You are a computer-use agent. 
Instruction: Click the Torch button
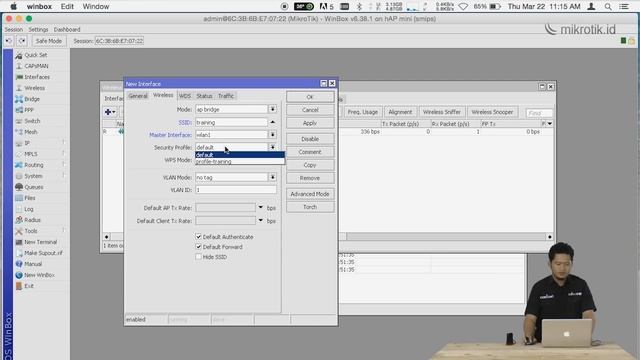310,207
